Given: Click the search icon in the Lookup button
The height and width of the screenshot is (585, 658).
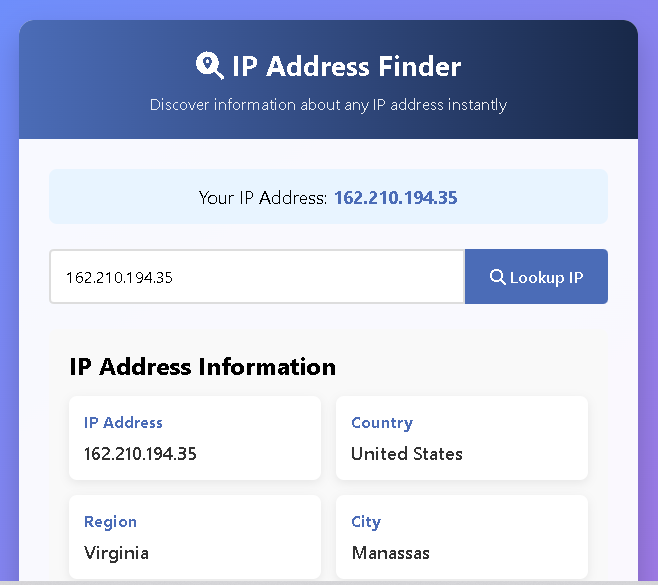Looking at the screenshot, I should click(x=497, y=277).
